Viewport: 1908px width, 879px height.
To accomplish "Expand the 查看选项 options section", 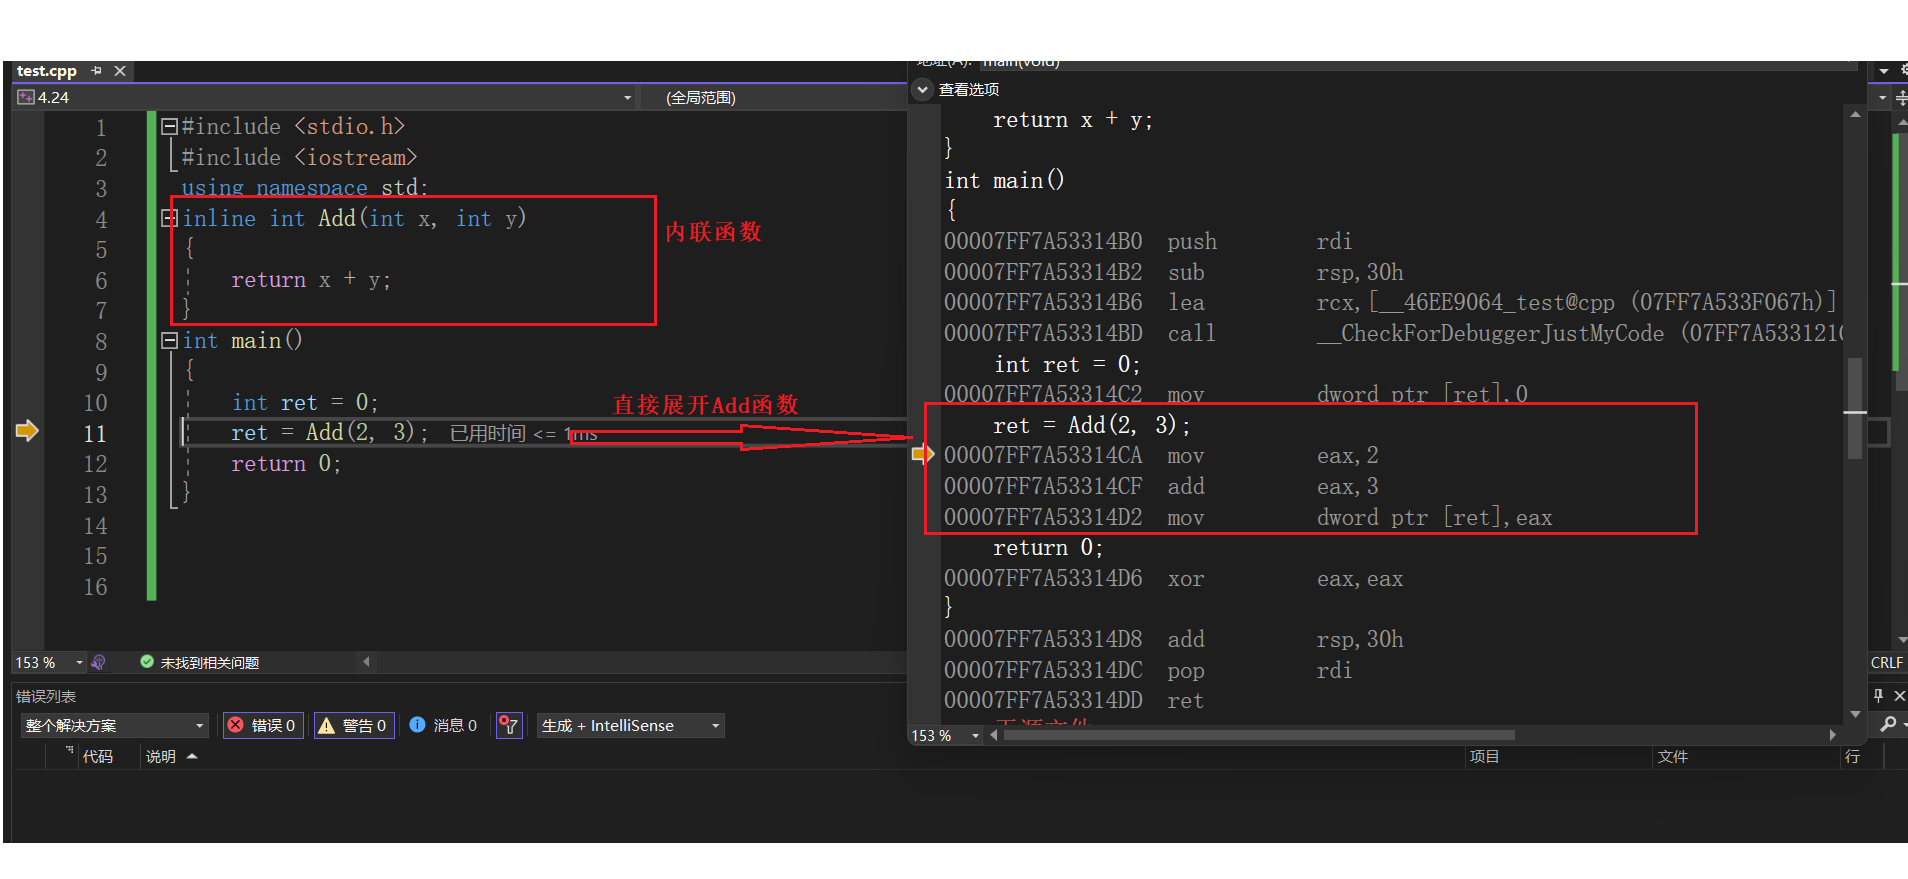I will click(x=923, y=90).
